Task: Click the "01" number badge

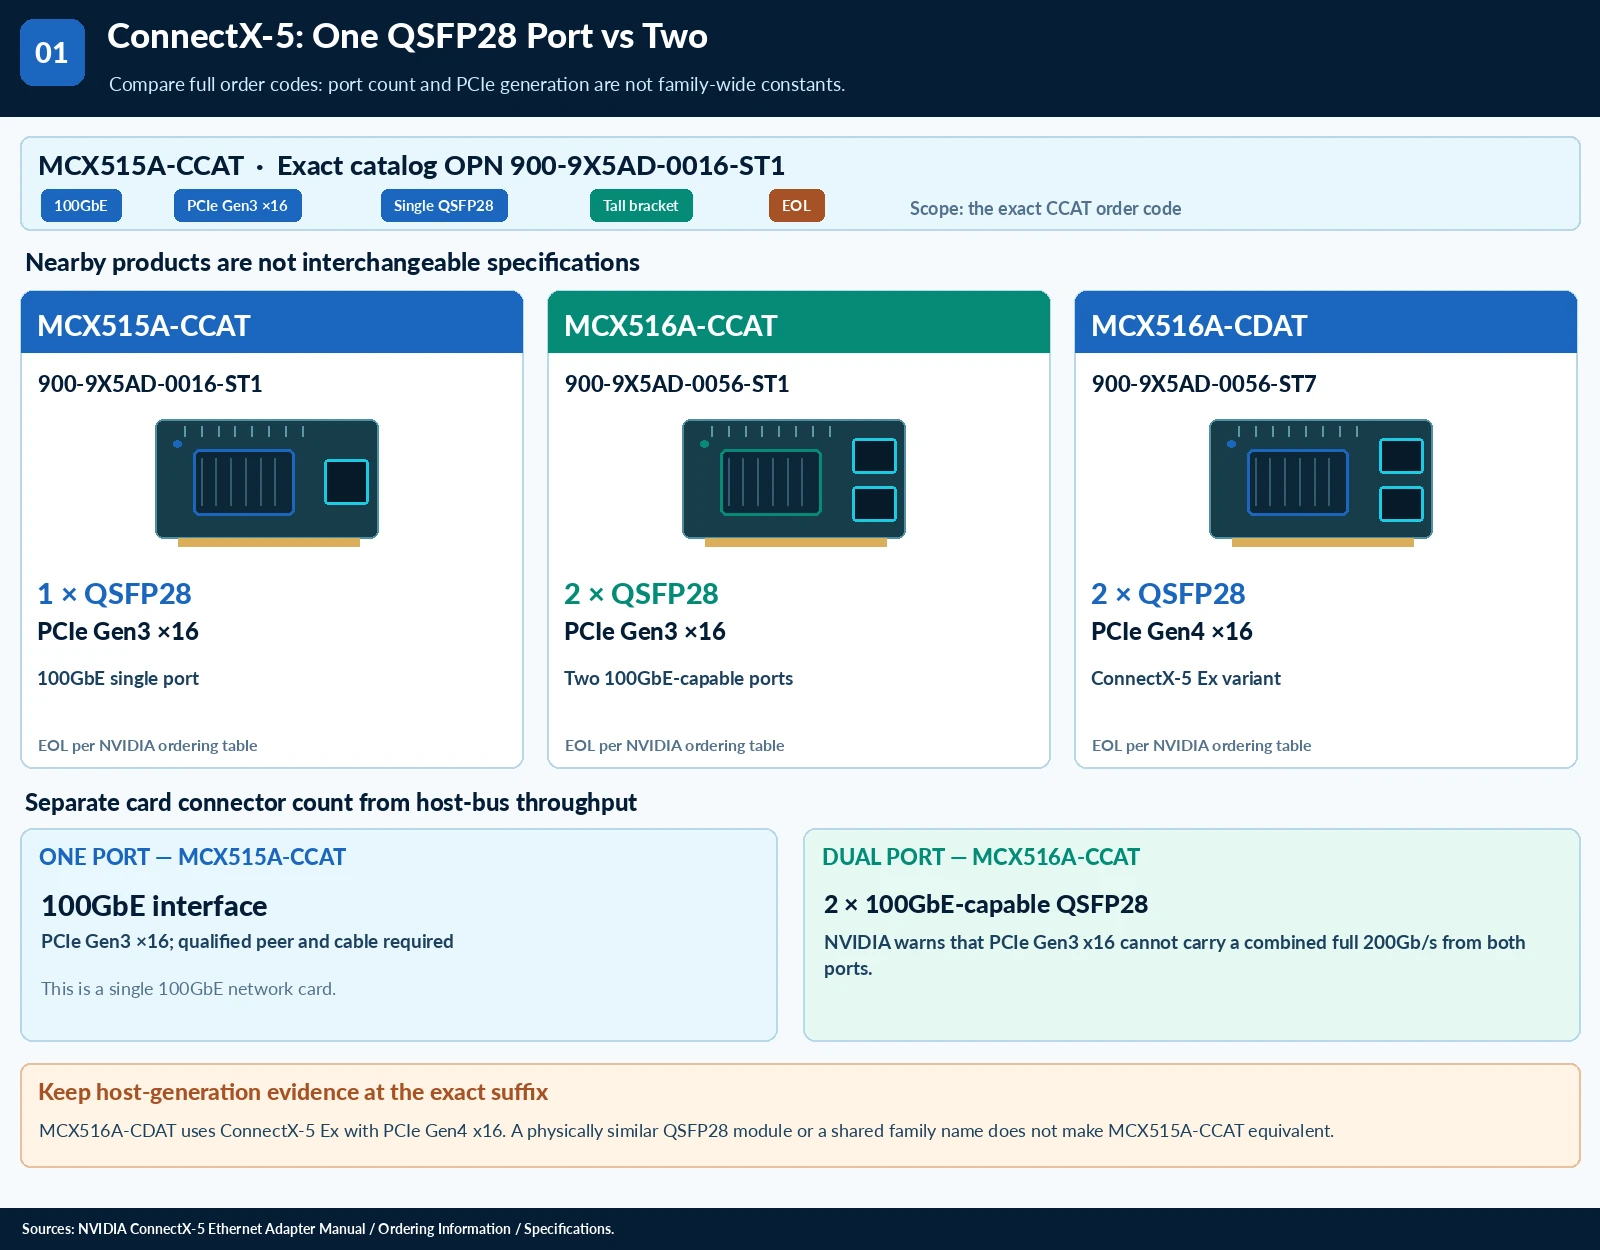Action: [52, 52]
